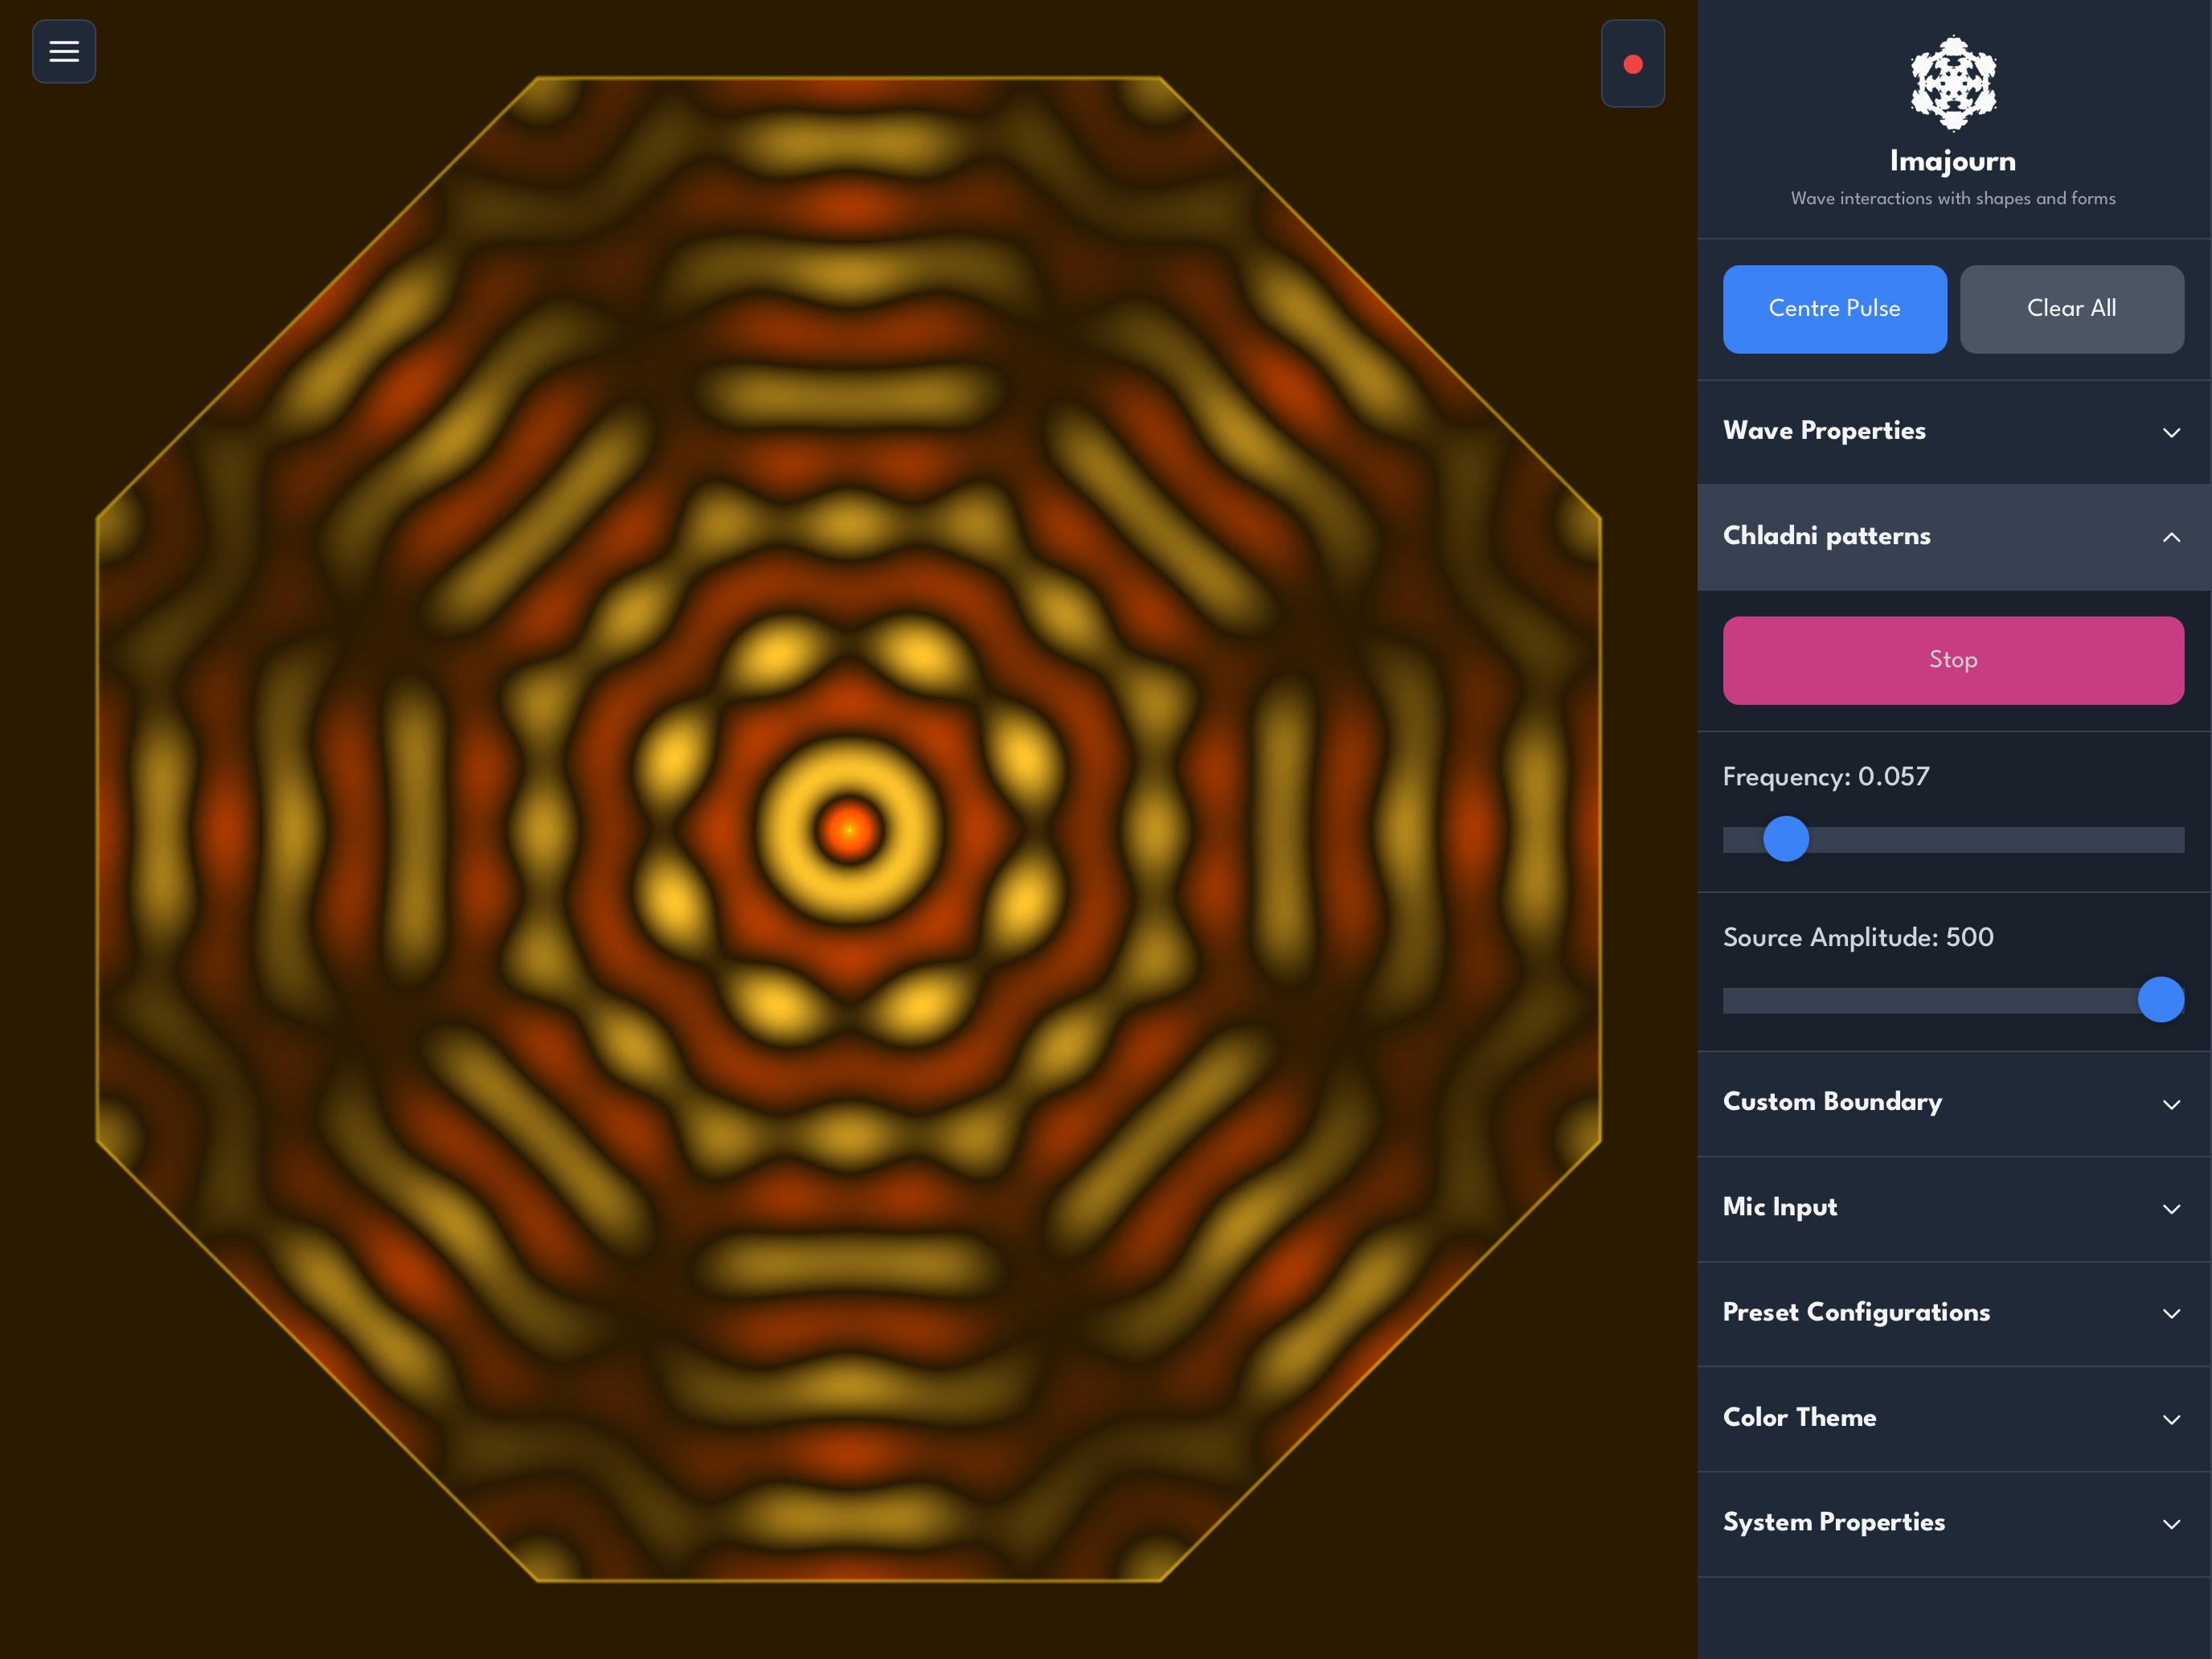
Task: Click the Imajourn snowflake logo
Action: coord(1952,83)
